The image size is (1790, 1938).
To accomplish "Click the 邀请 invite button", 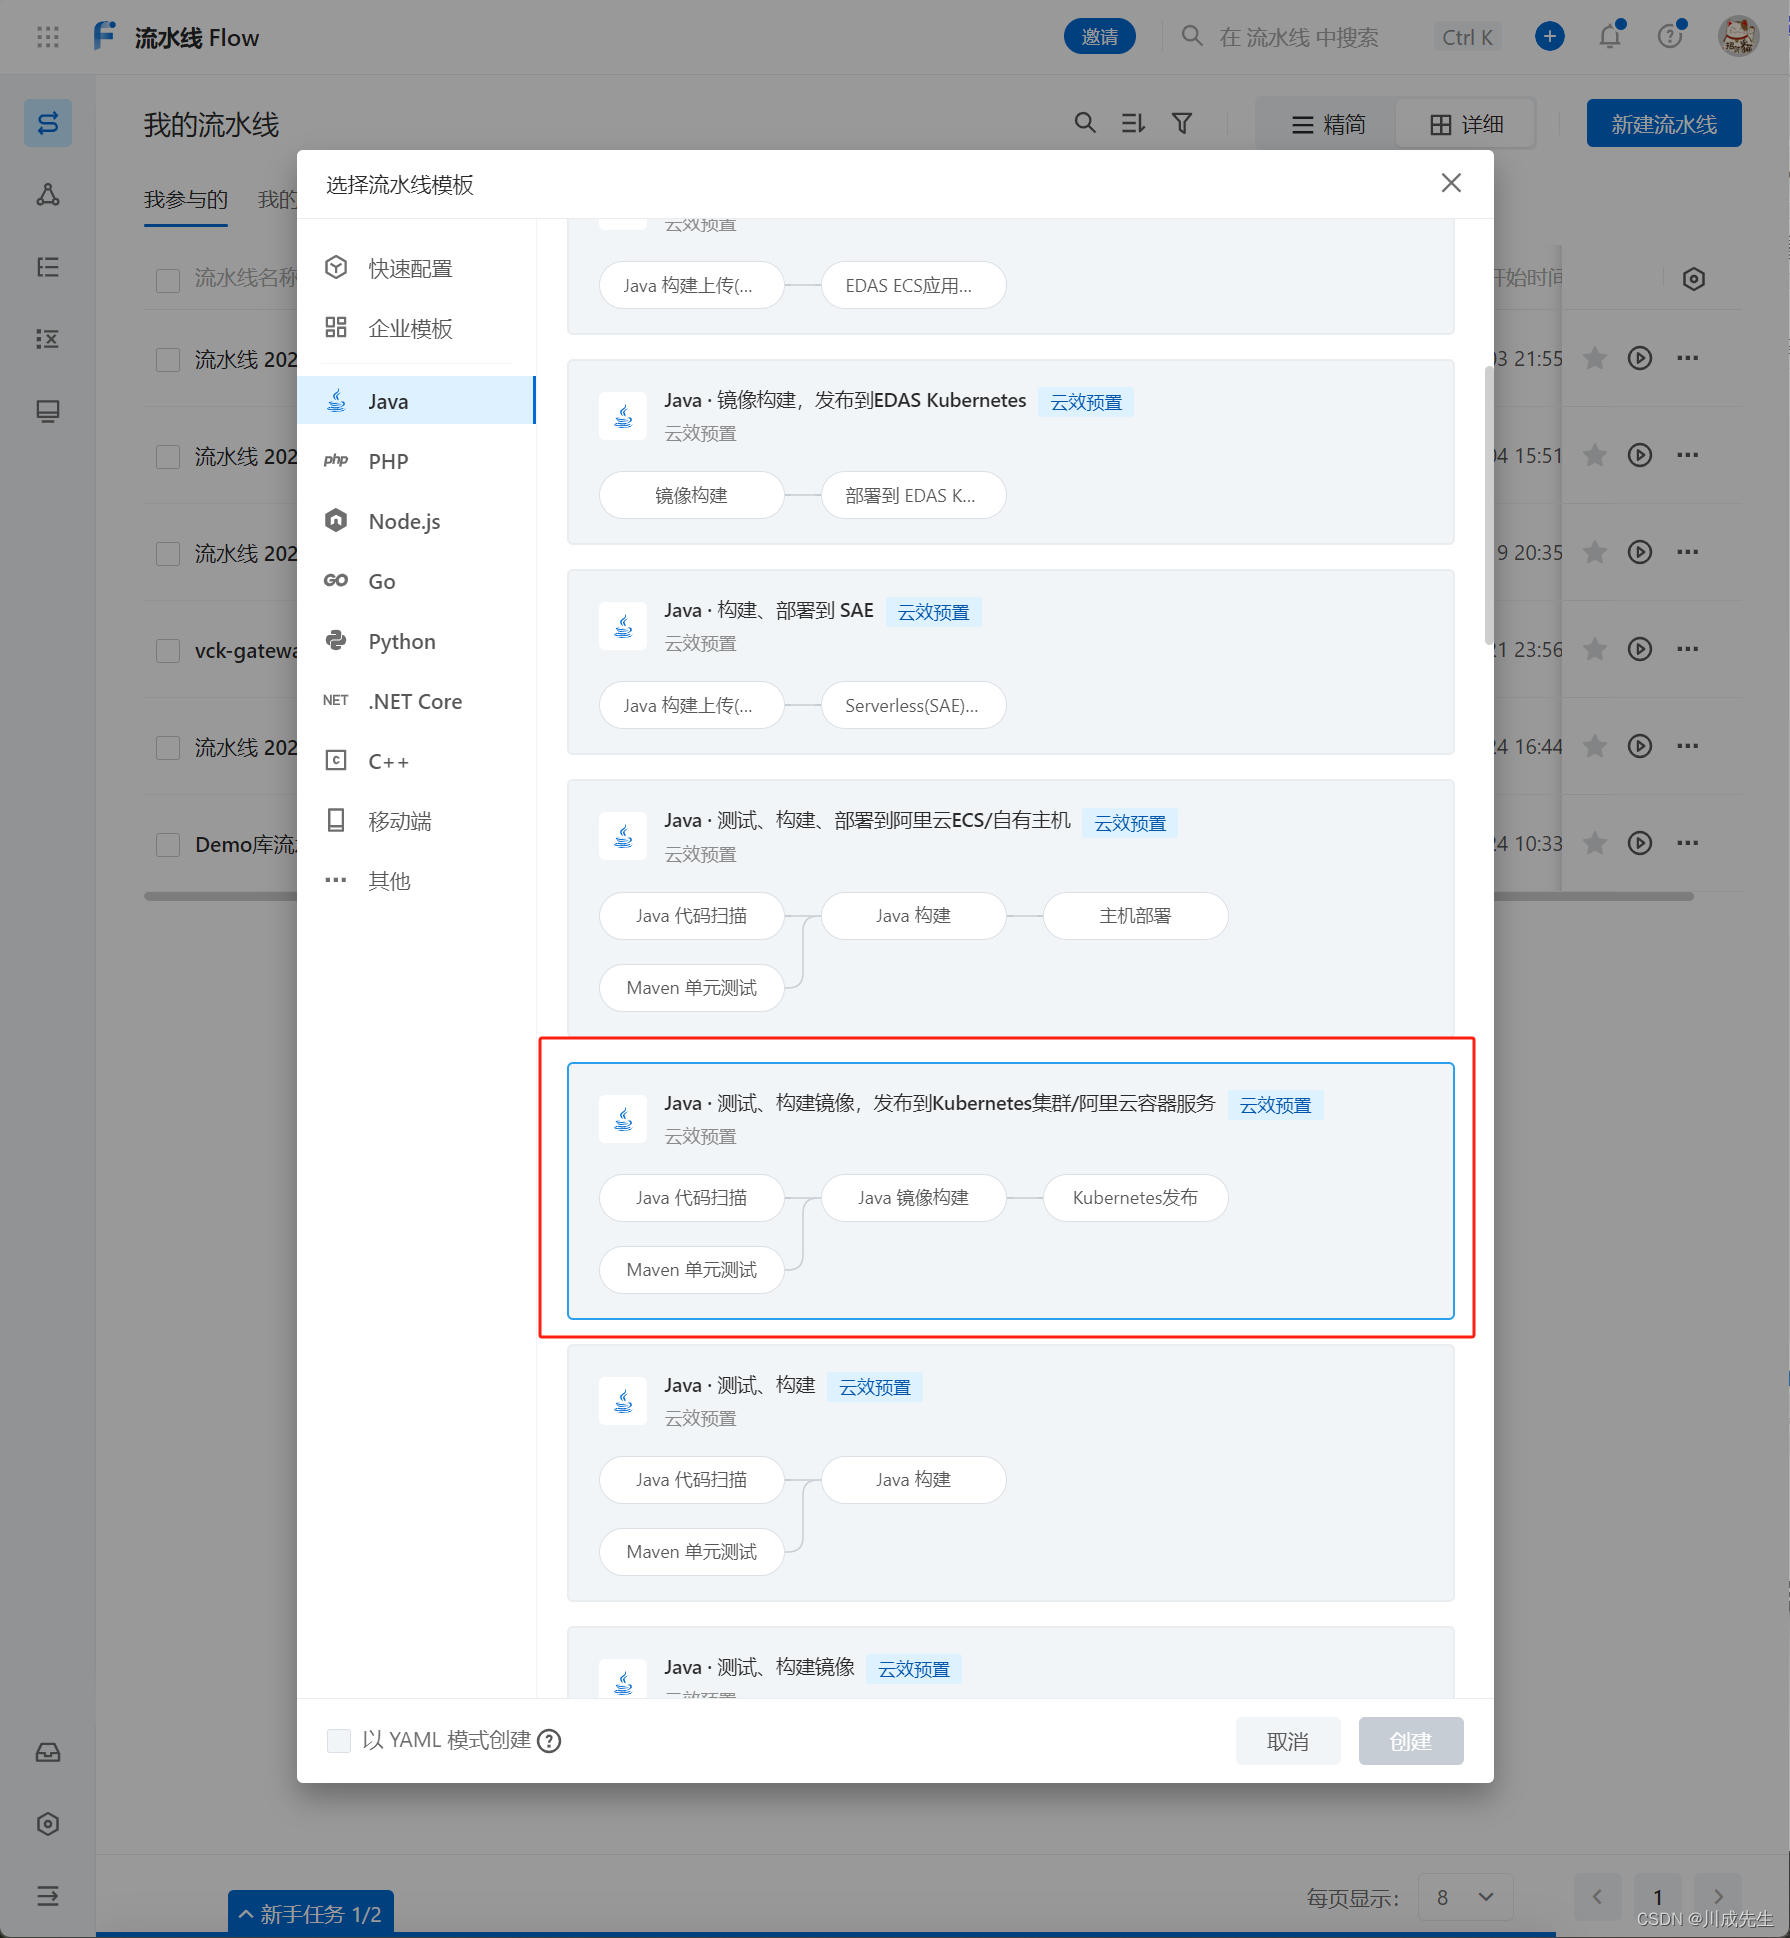I will (x=1100, y=37).
